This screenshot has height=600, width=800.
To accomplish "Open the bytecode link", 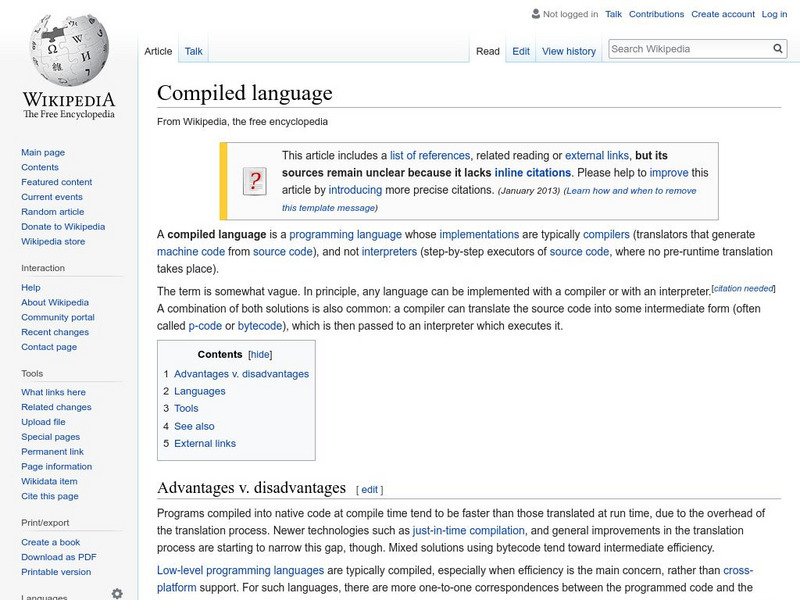I will 260,326.
